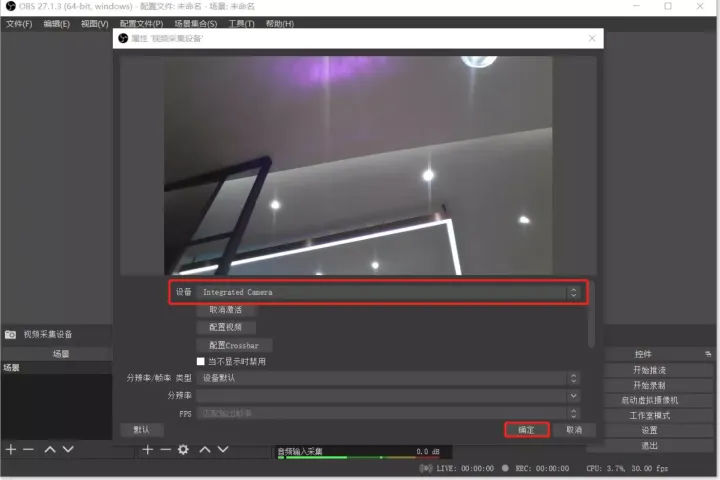Click 开始推流 to start streaming
This screenshot has width=720, height=480.
click(649, 370)
